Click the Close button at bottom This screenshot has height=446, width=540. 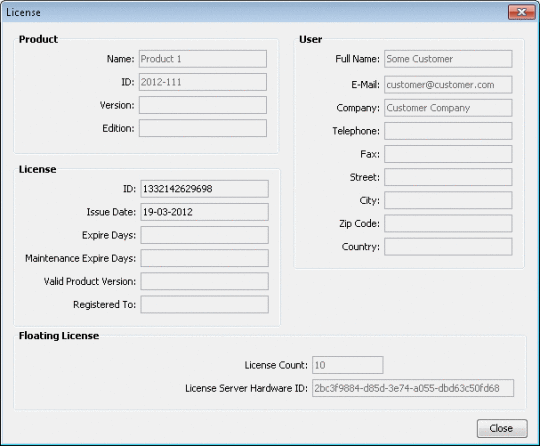coord(502,428)
